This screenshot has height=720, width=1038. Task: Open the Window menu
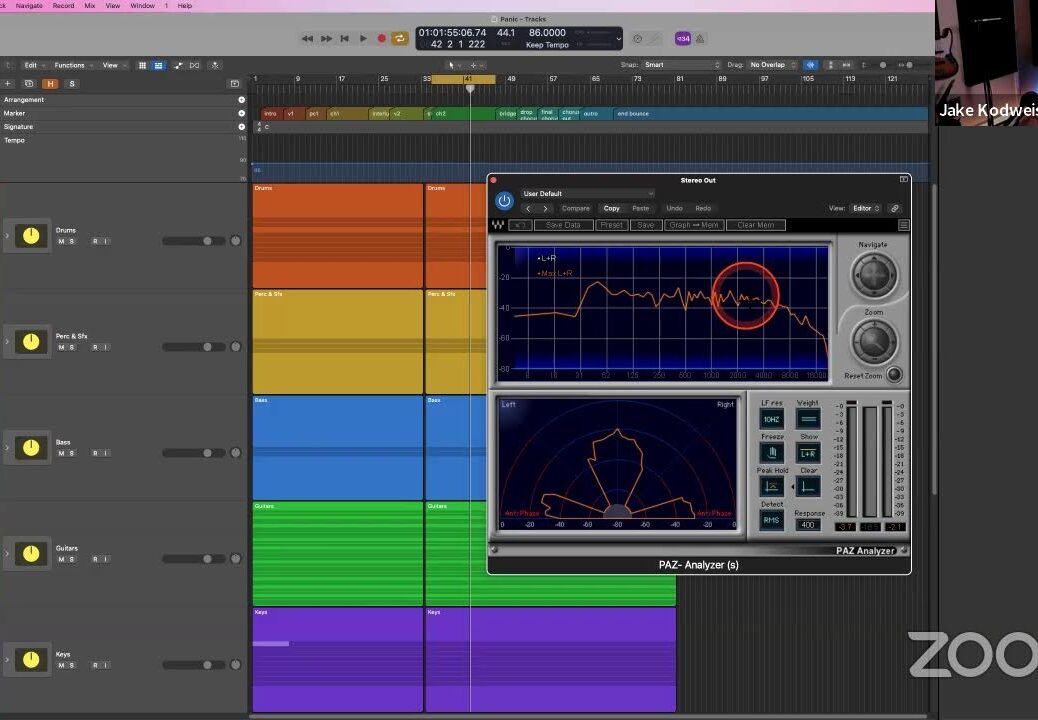click(x=142, y=5)
